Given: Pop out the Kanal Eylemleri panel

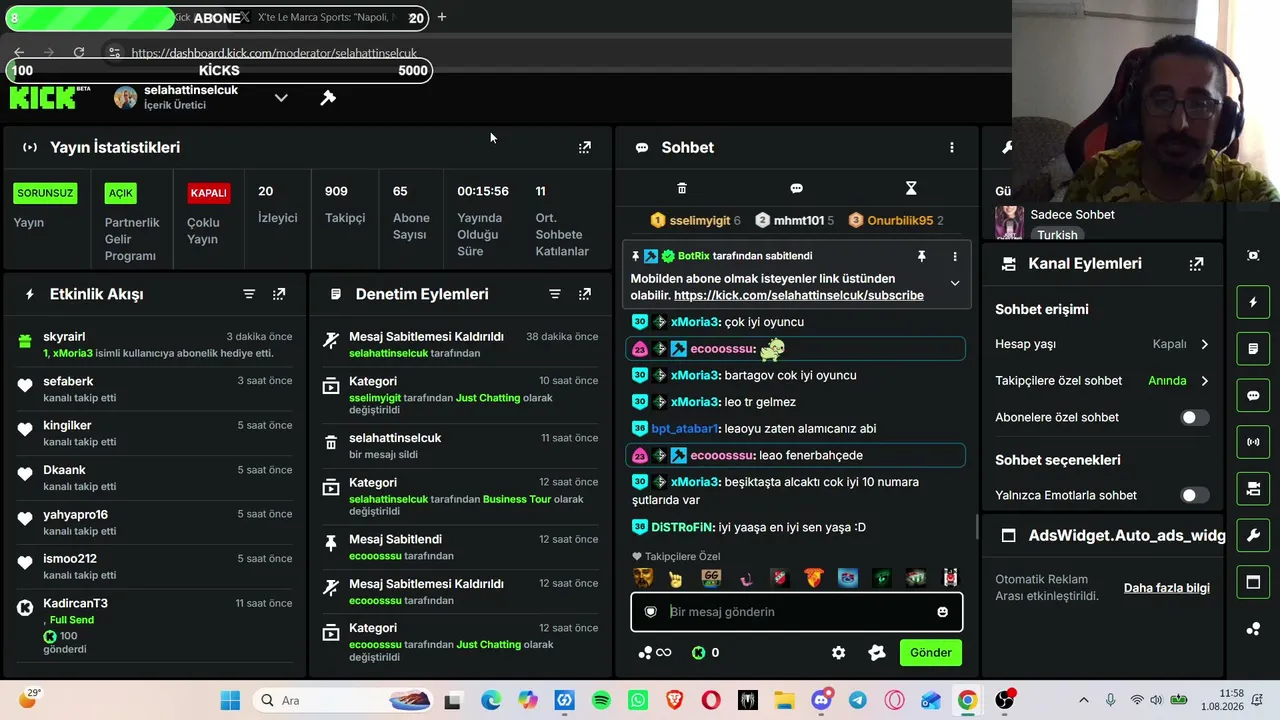Looking at the screenshot, I should pyautogui.click(x=1196, y=264).
